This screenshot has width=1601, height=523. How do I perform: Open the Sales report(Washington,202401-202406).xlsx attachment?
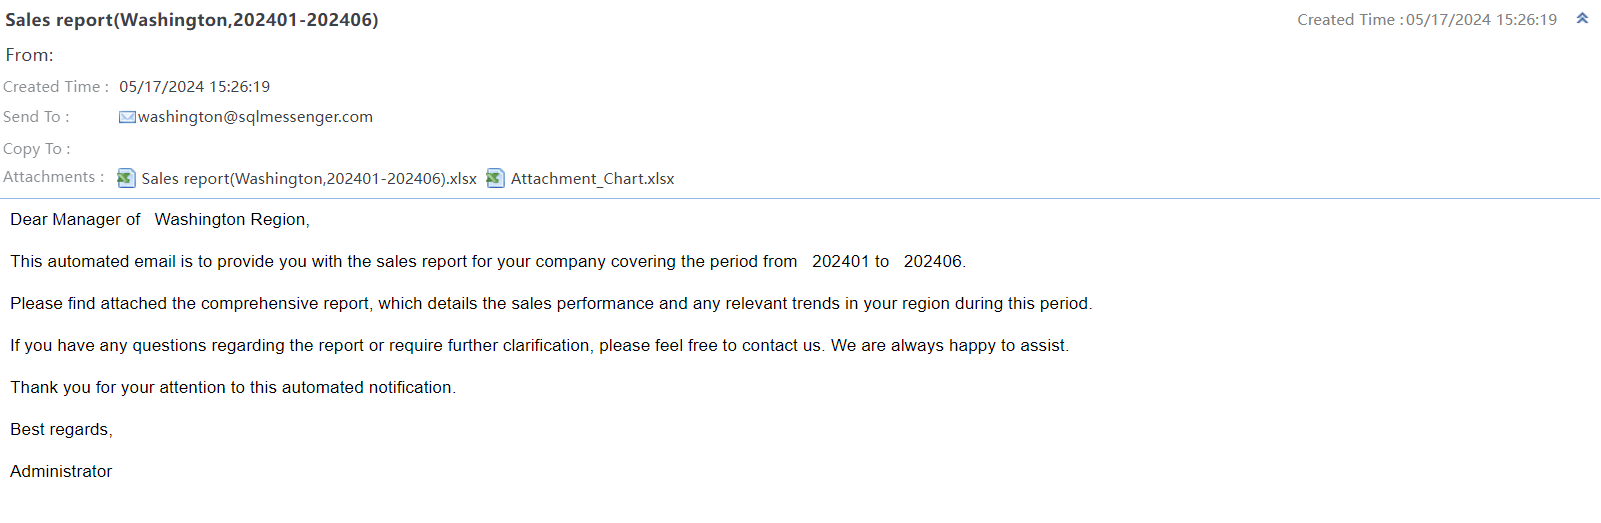tap(308, 179)
